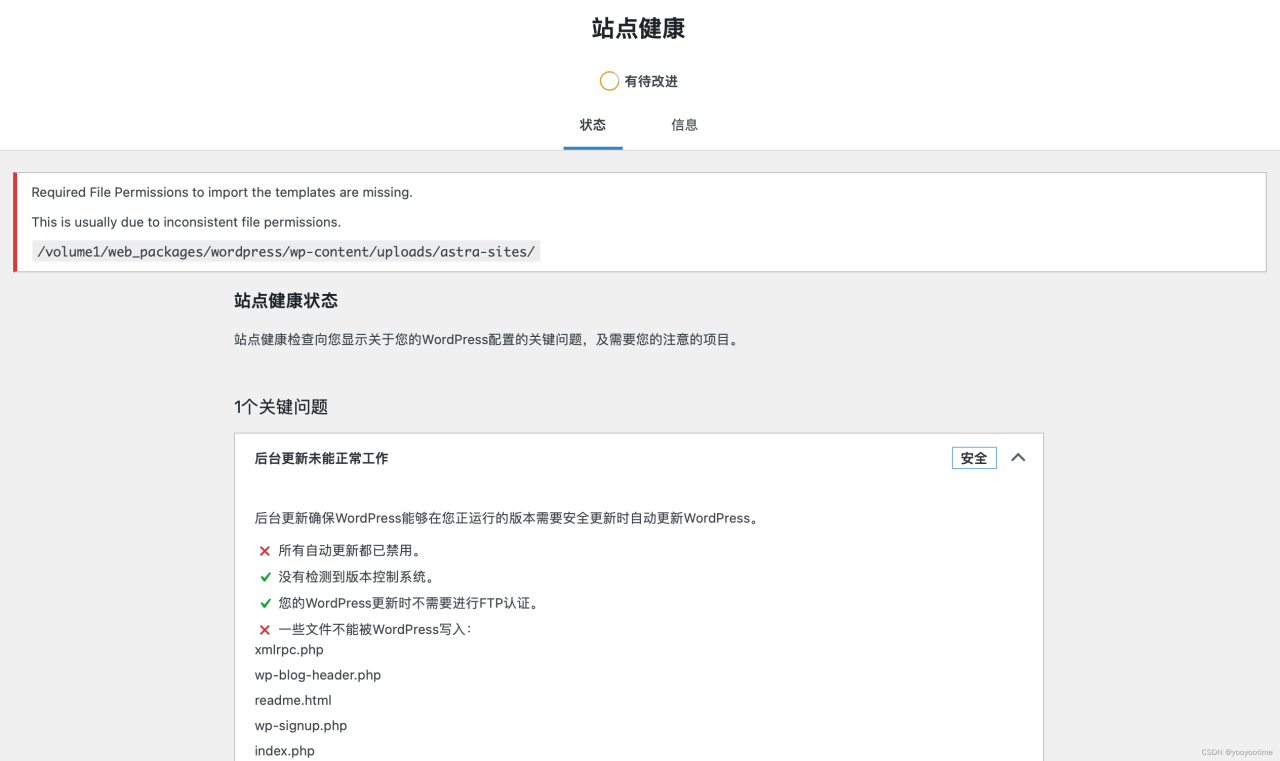Click the wp-signup.php list entry
The height and width of the screenshot is (761, 1280).
(301, 725)
